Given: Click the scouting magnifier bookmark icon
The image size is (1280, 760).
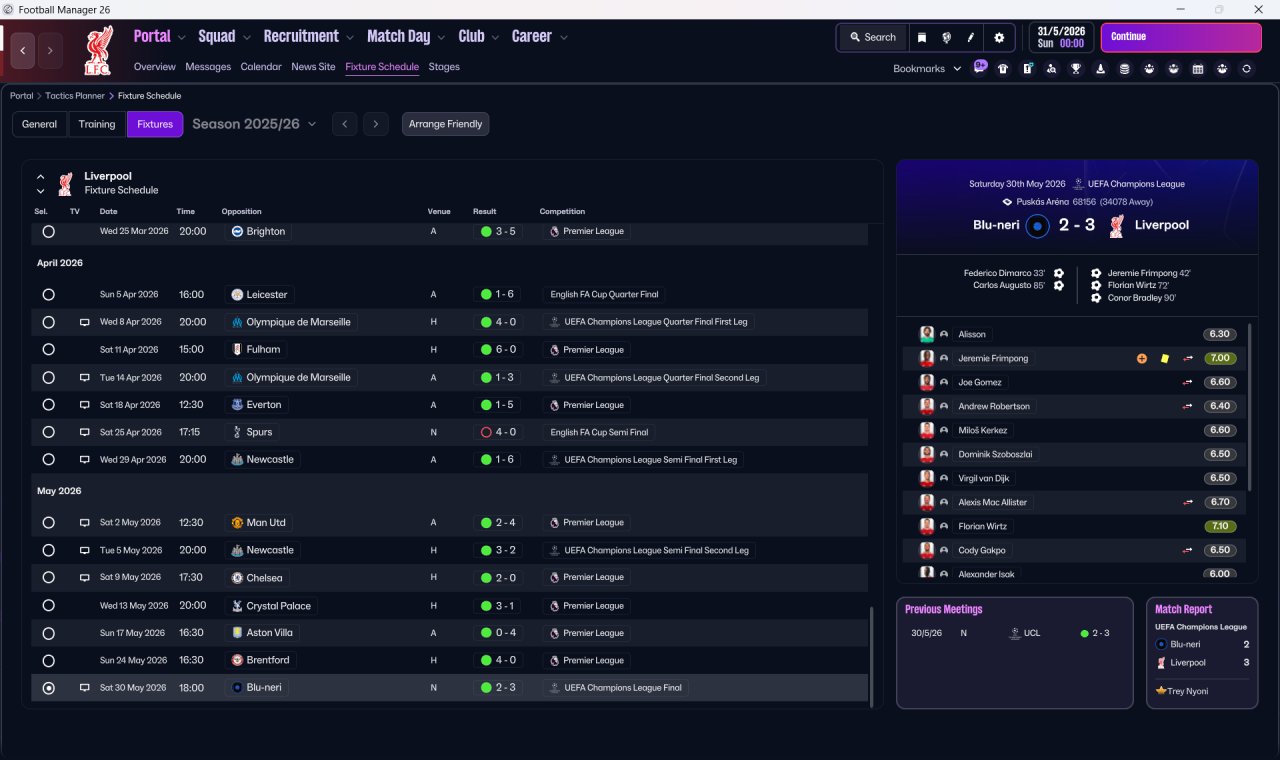Looking at the screenshot, I should coord(1051,69).
